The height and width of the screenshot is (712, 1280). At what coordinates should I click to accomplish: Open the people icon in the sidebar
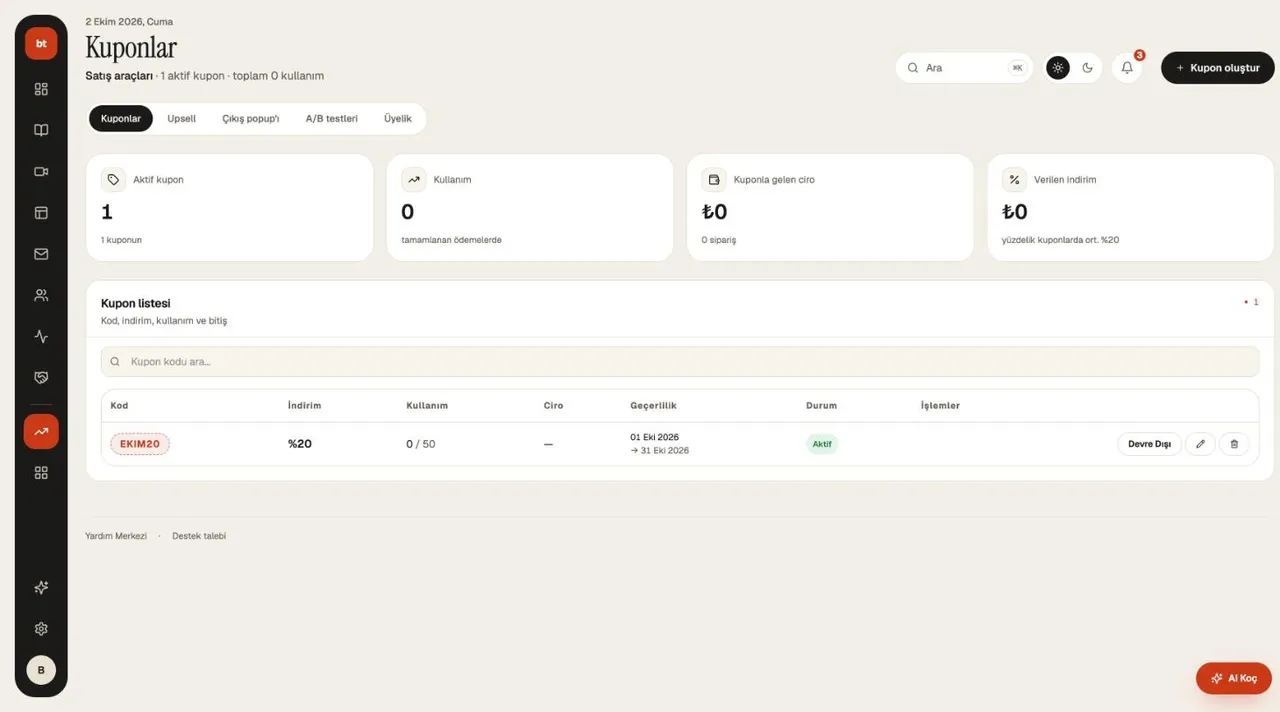[41, 295]
